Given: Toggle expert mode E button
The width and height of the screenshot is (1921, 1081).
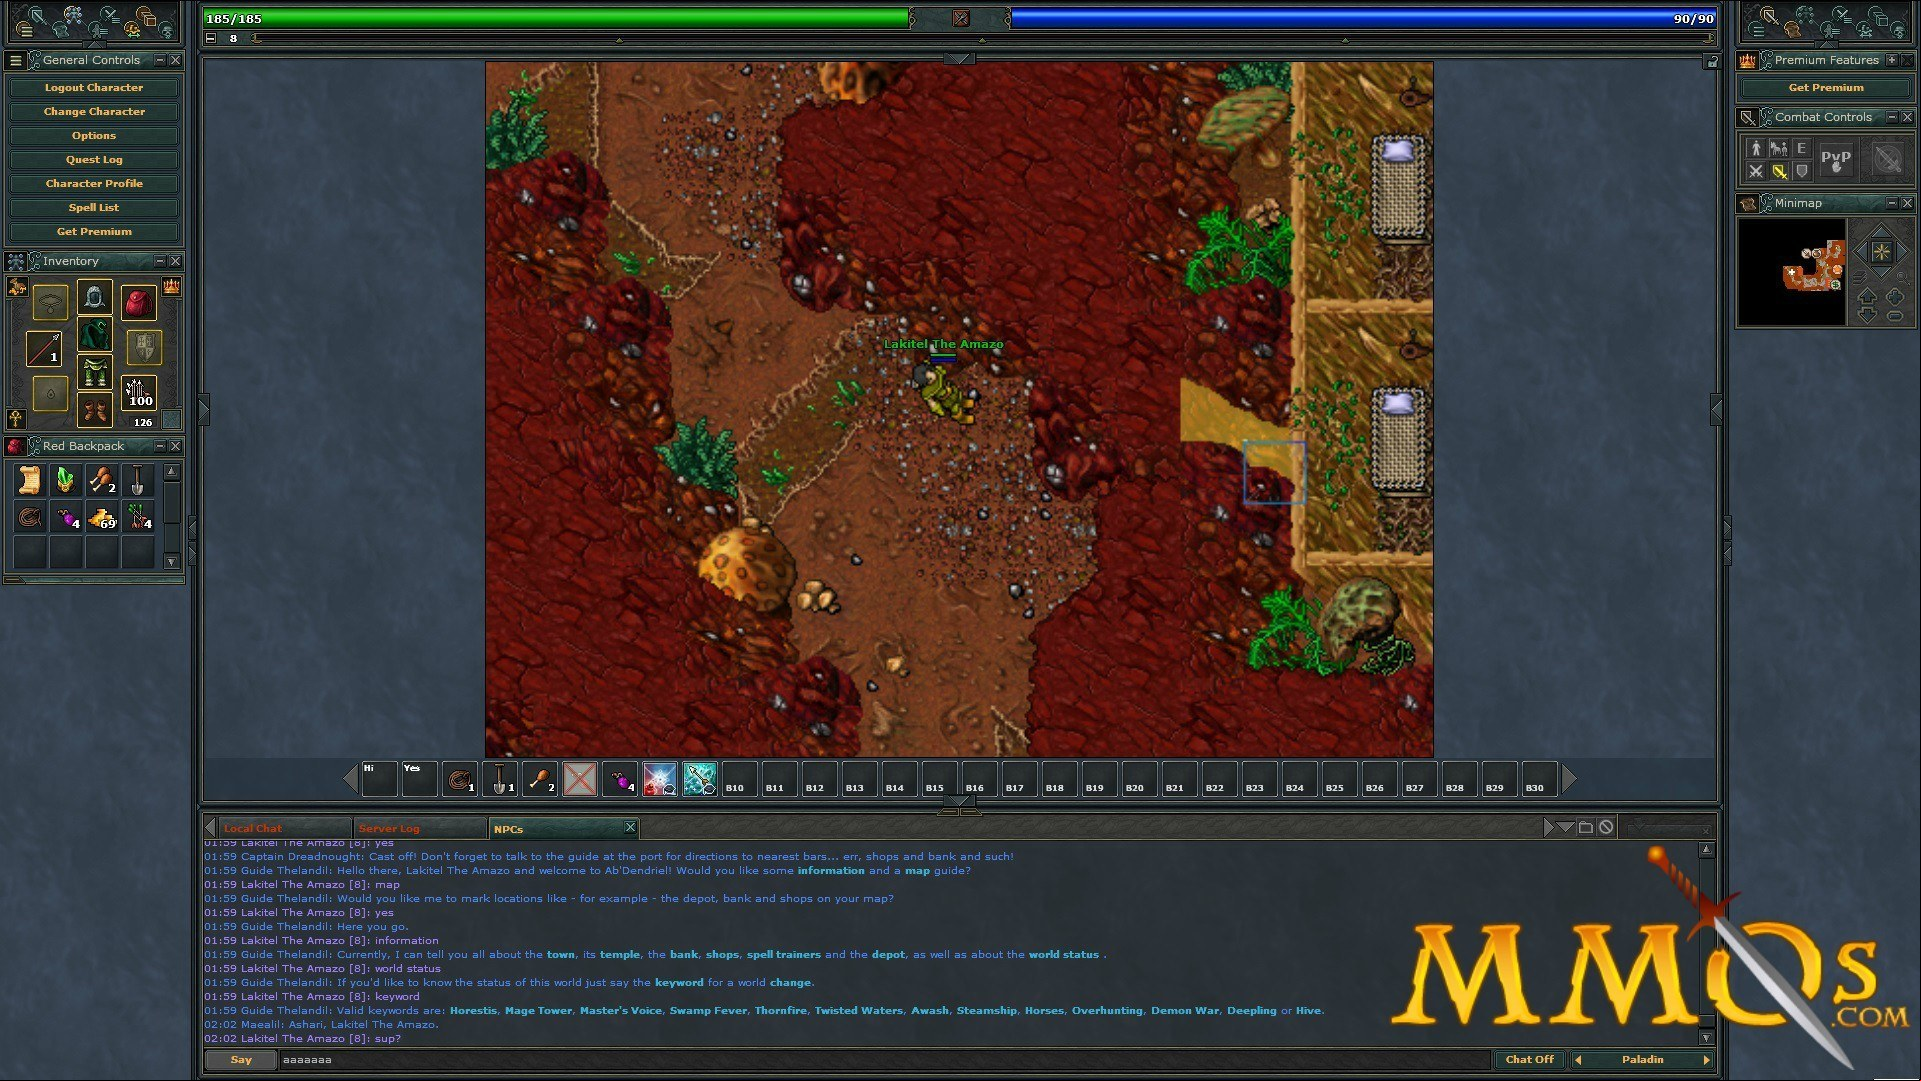Looking at the screenshot, I should pyautogui.click(x=1802, y=148).
